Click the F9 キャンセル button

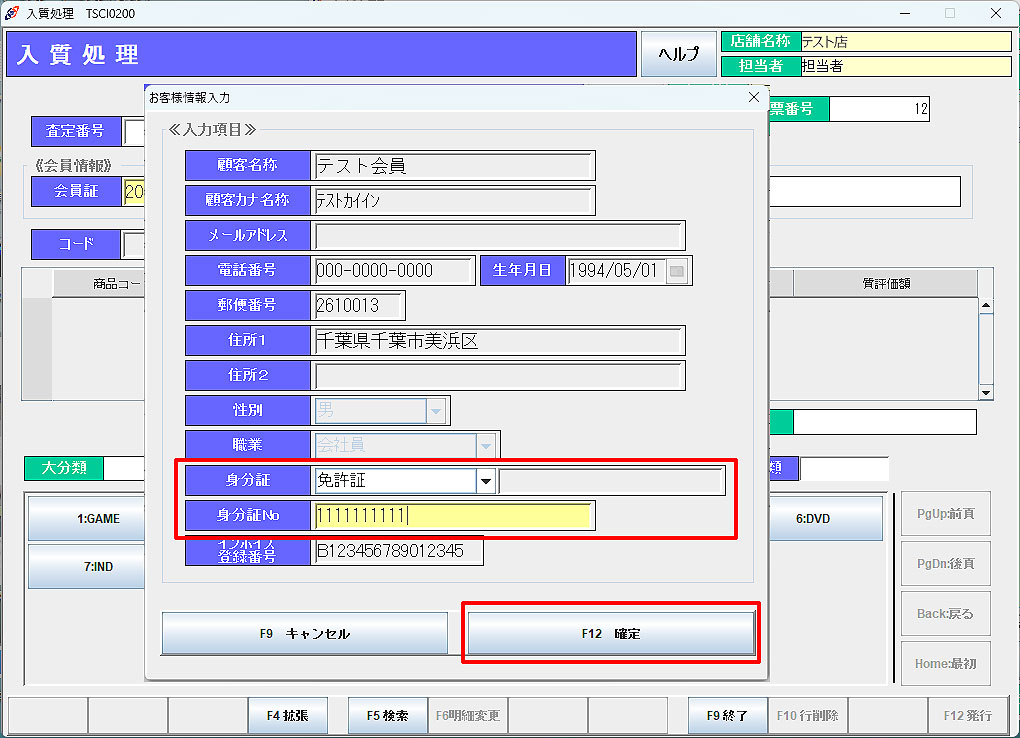[305, 633]
